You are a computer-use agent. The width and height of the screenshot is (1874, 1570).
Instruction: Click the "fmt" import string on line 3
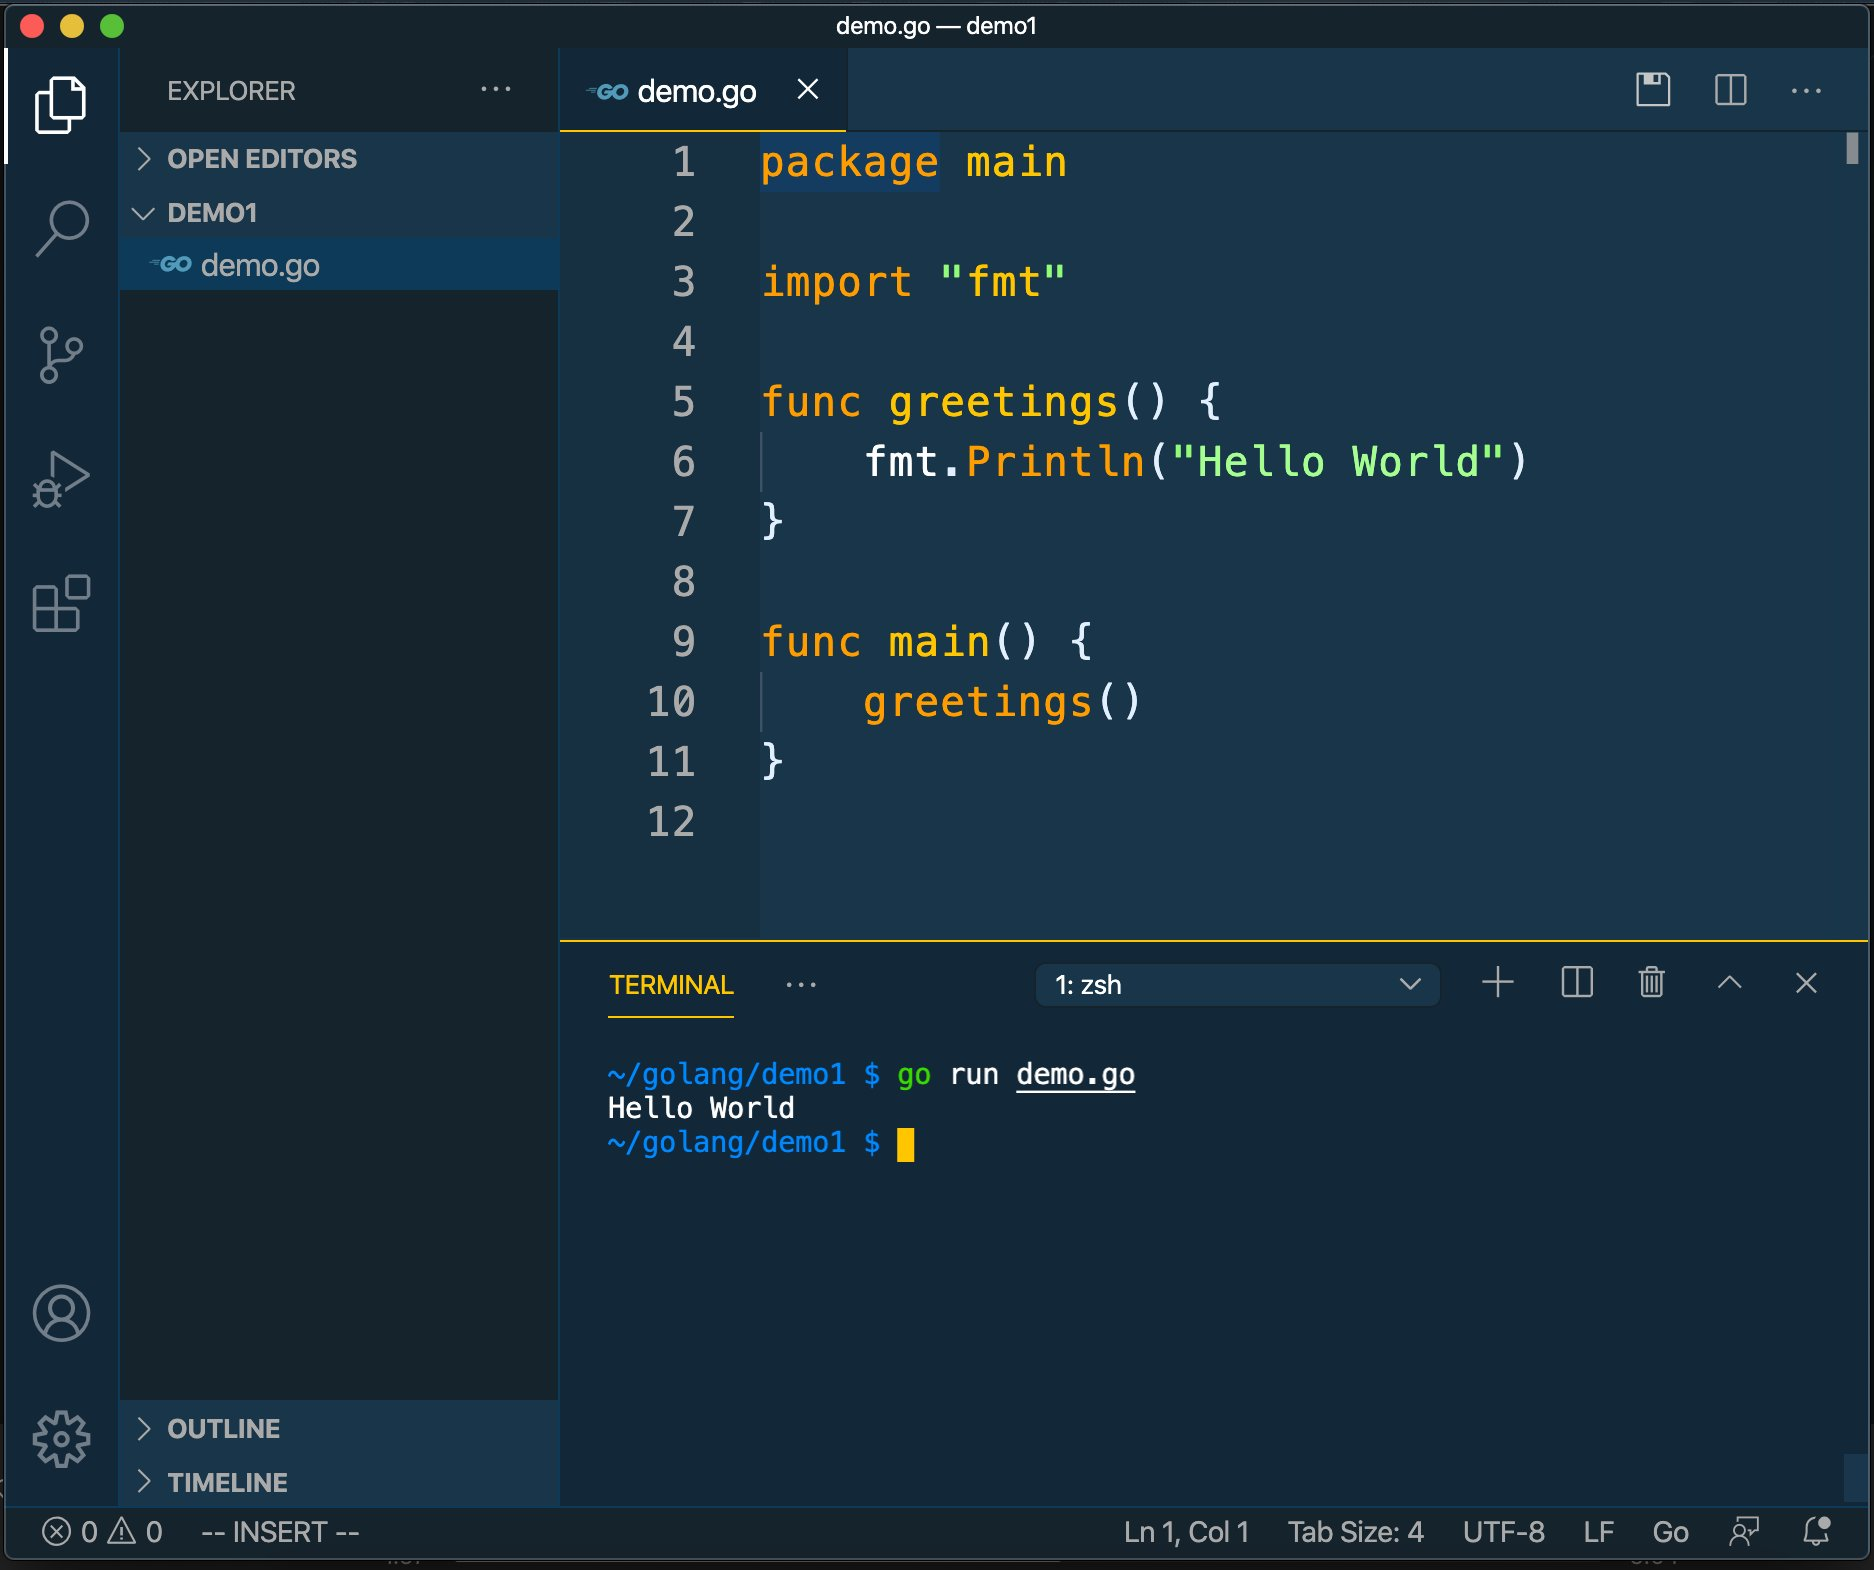[1003, 282]
